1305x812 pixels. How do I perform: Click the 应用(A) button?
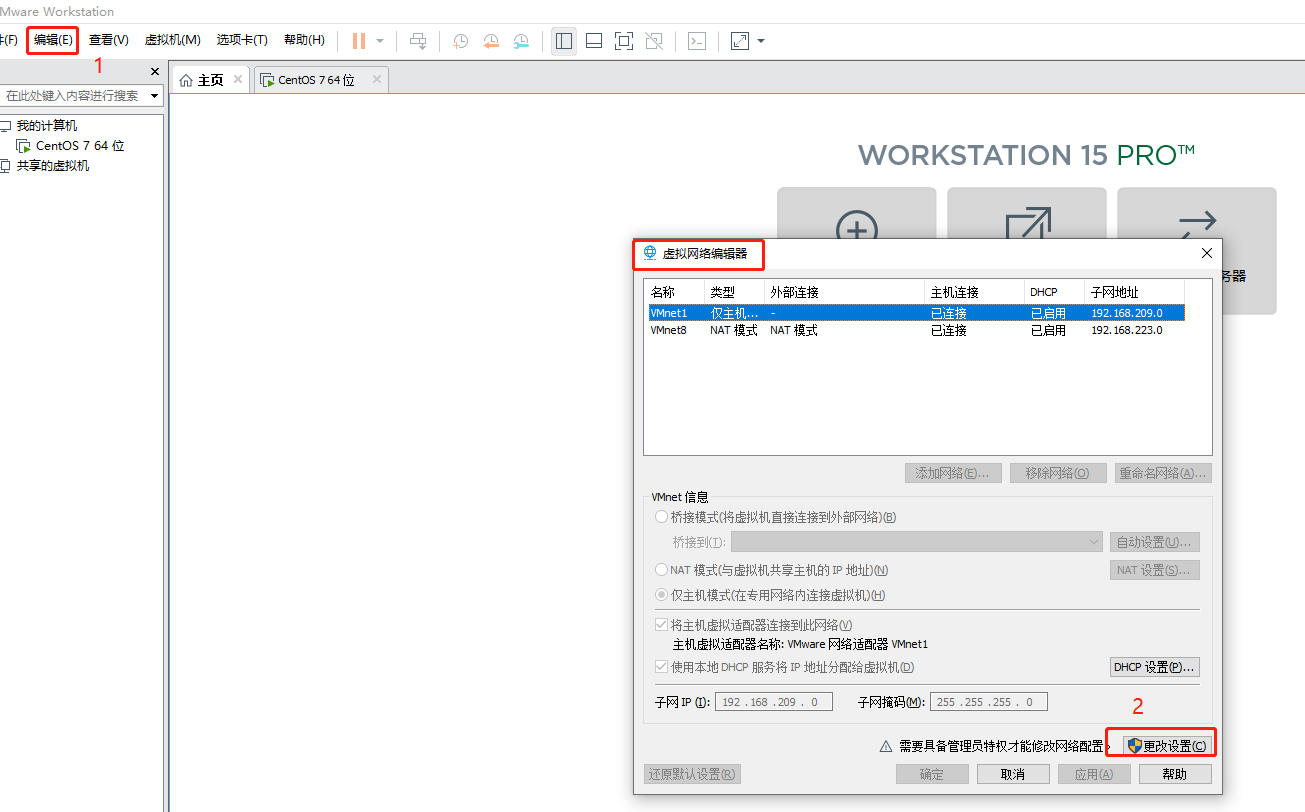[1094, 774]
